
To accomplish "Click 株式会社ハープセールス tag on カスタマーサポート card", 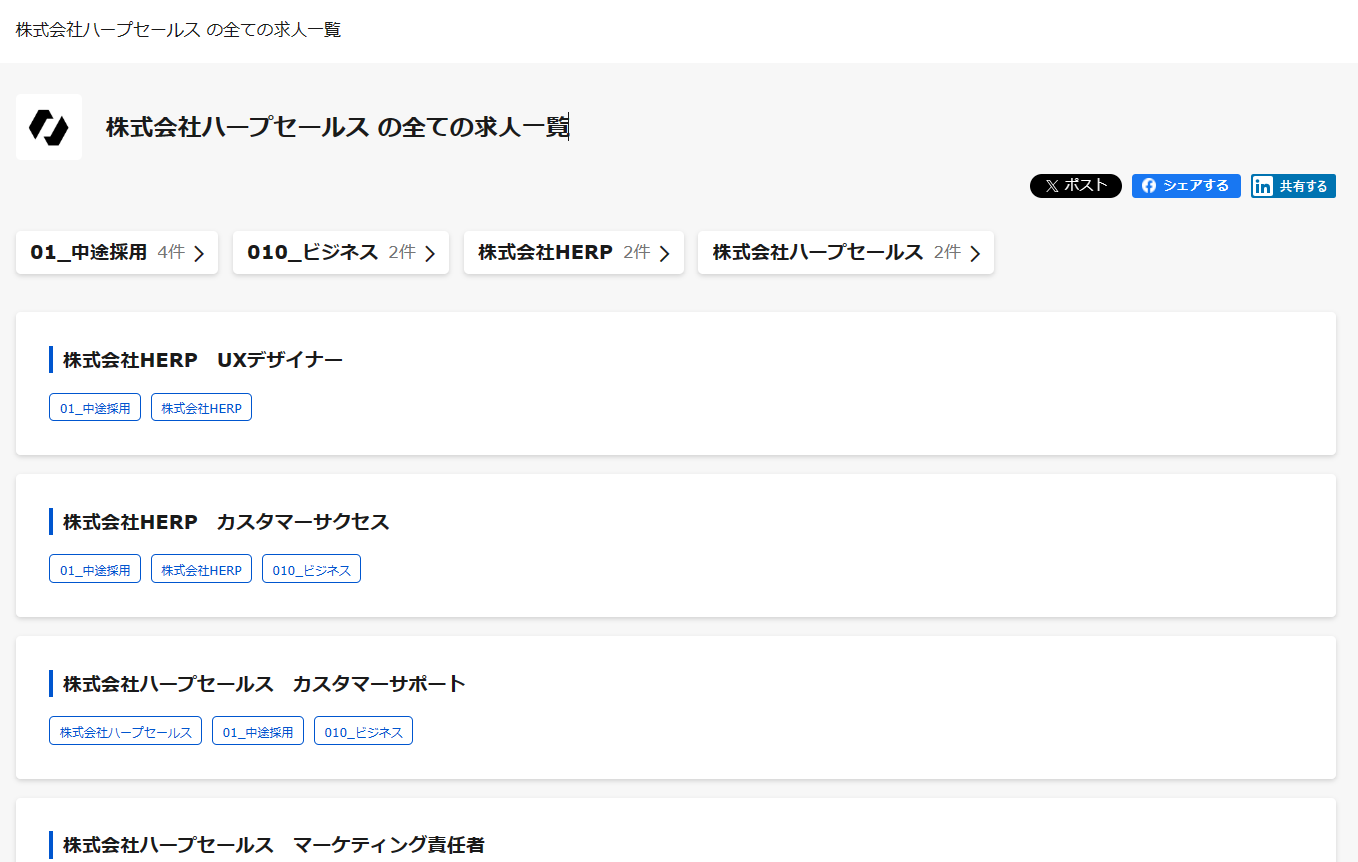I will 125,731.
